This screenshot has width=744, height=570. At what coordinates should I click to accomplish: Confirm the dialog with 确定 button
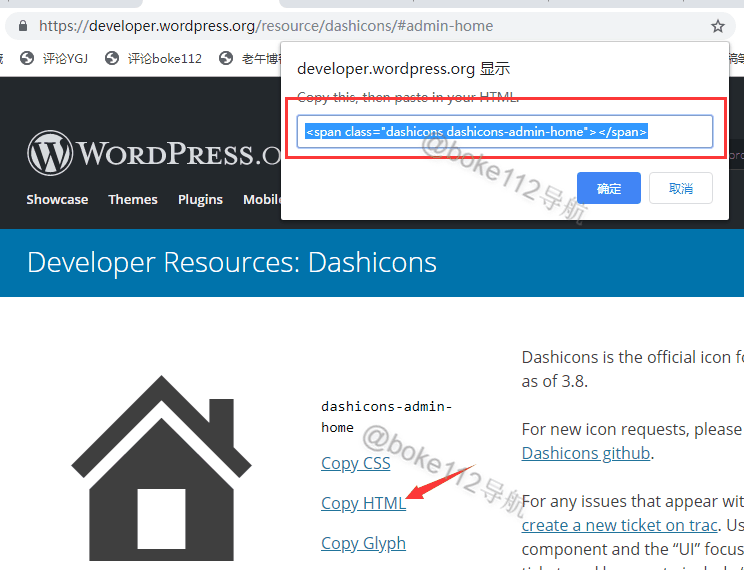609,188
